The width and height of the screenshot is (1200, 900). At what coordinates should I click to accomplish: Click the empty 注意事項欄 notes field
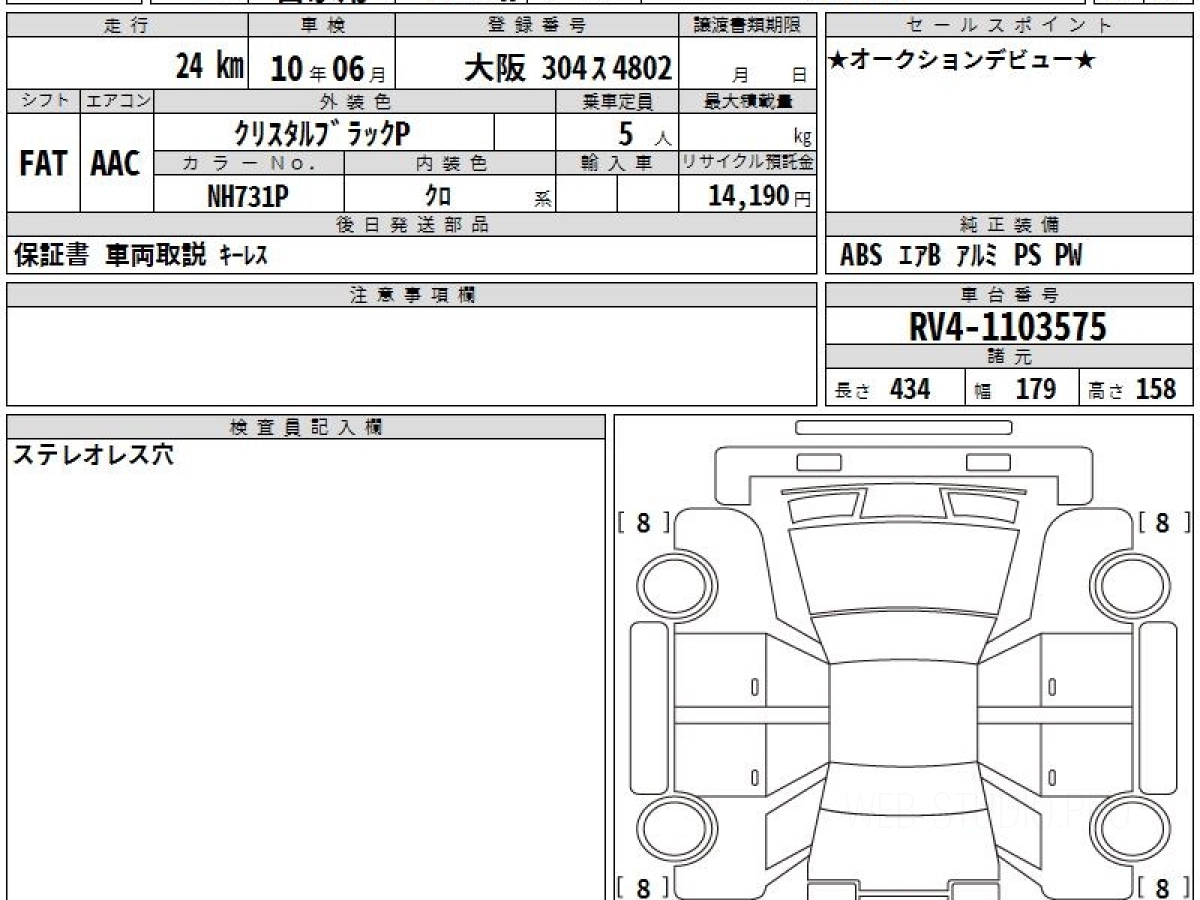coord(412,355)
